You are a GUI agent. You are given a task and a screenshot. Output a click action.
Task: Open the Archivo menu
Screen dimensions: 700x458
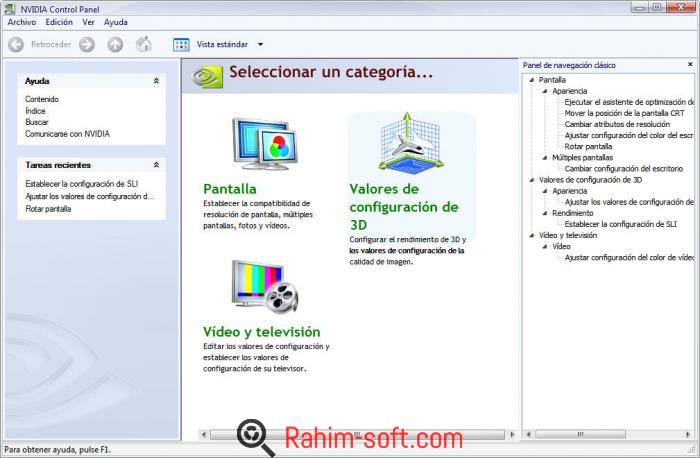tap(21, 22)
